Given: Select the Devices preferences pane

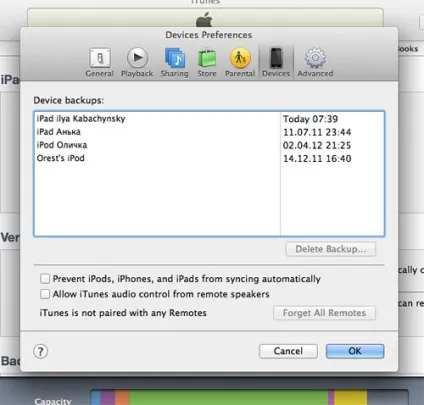Looking at the screenshot, I should click(x=276, y=63).
